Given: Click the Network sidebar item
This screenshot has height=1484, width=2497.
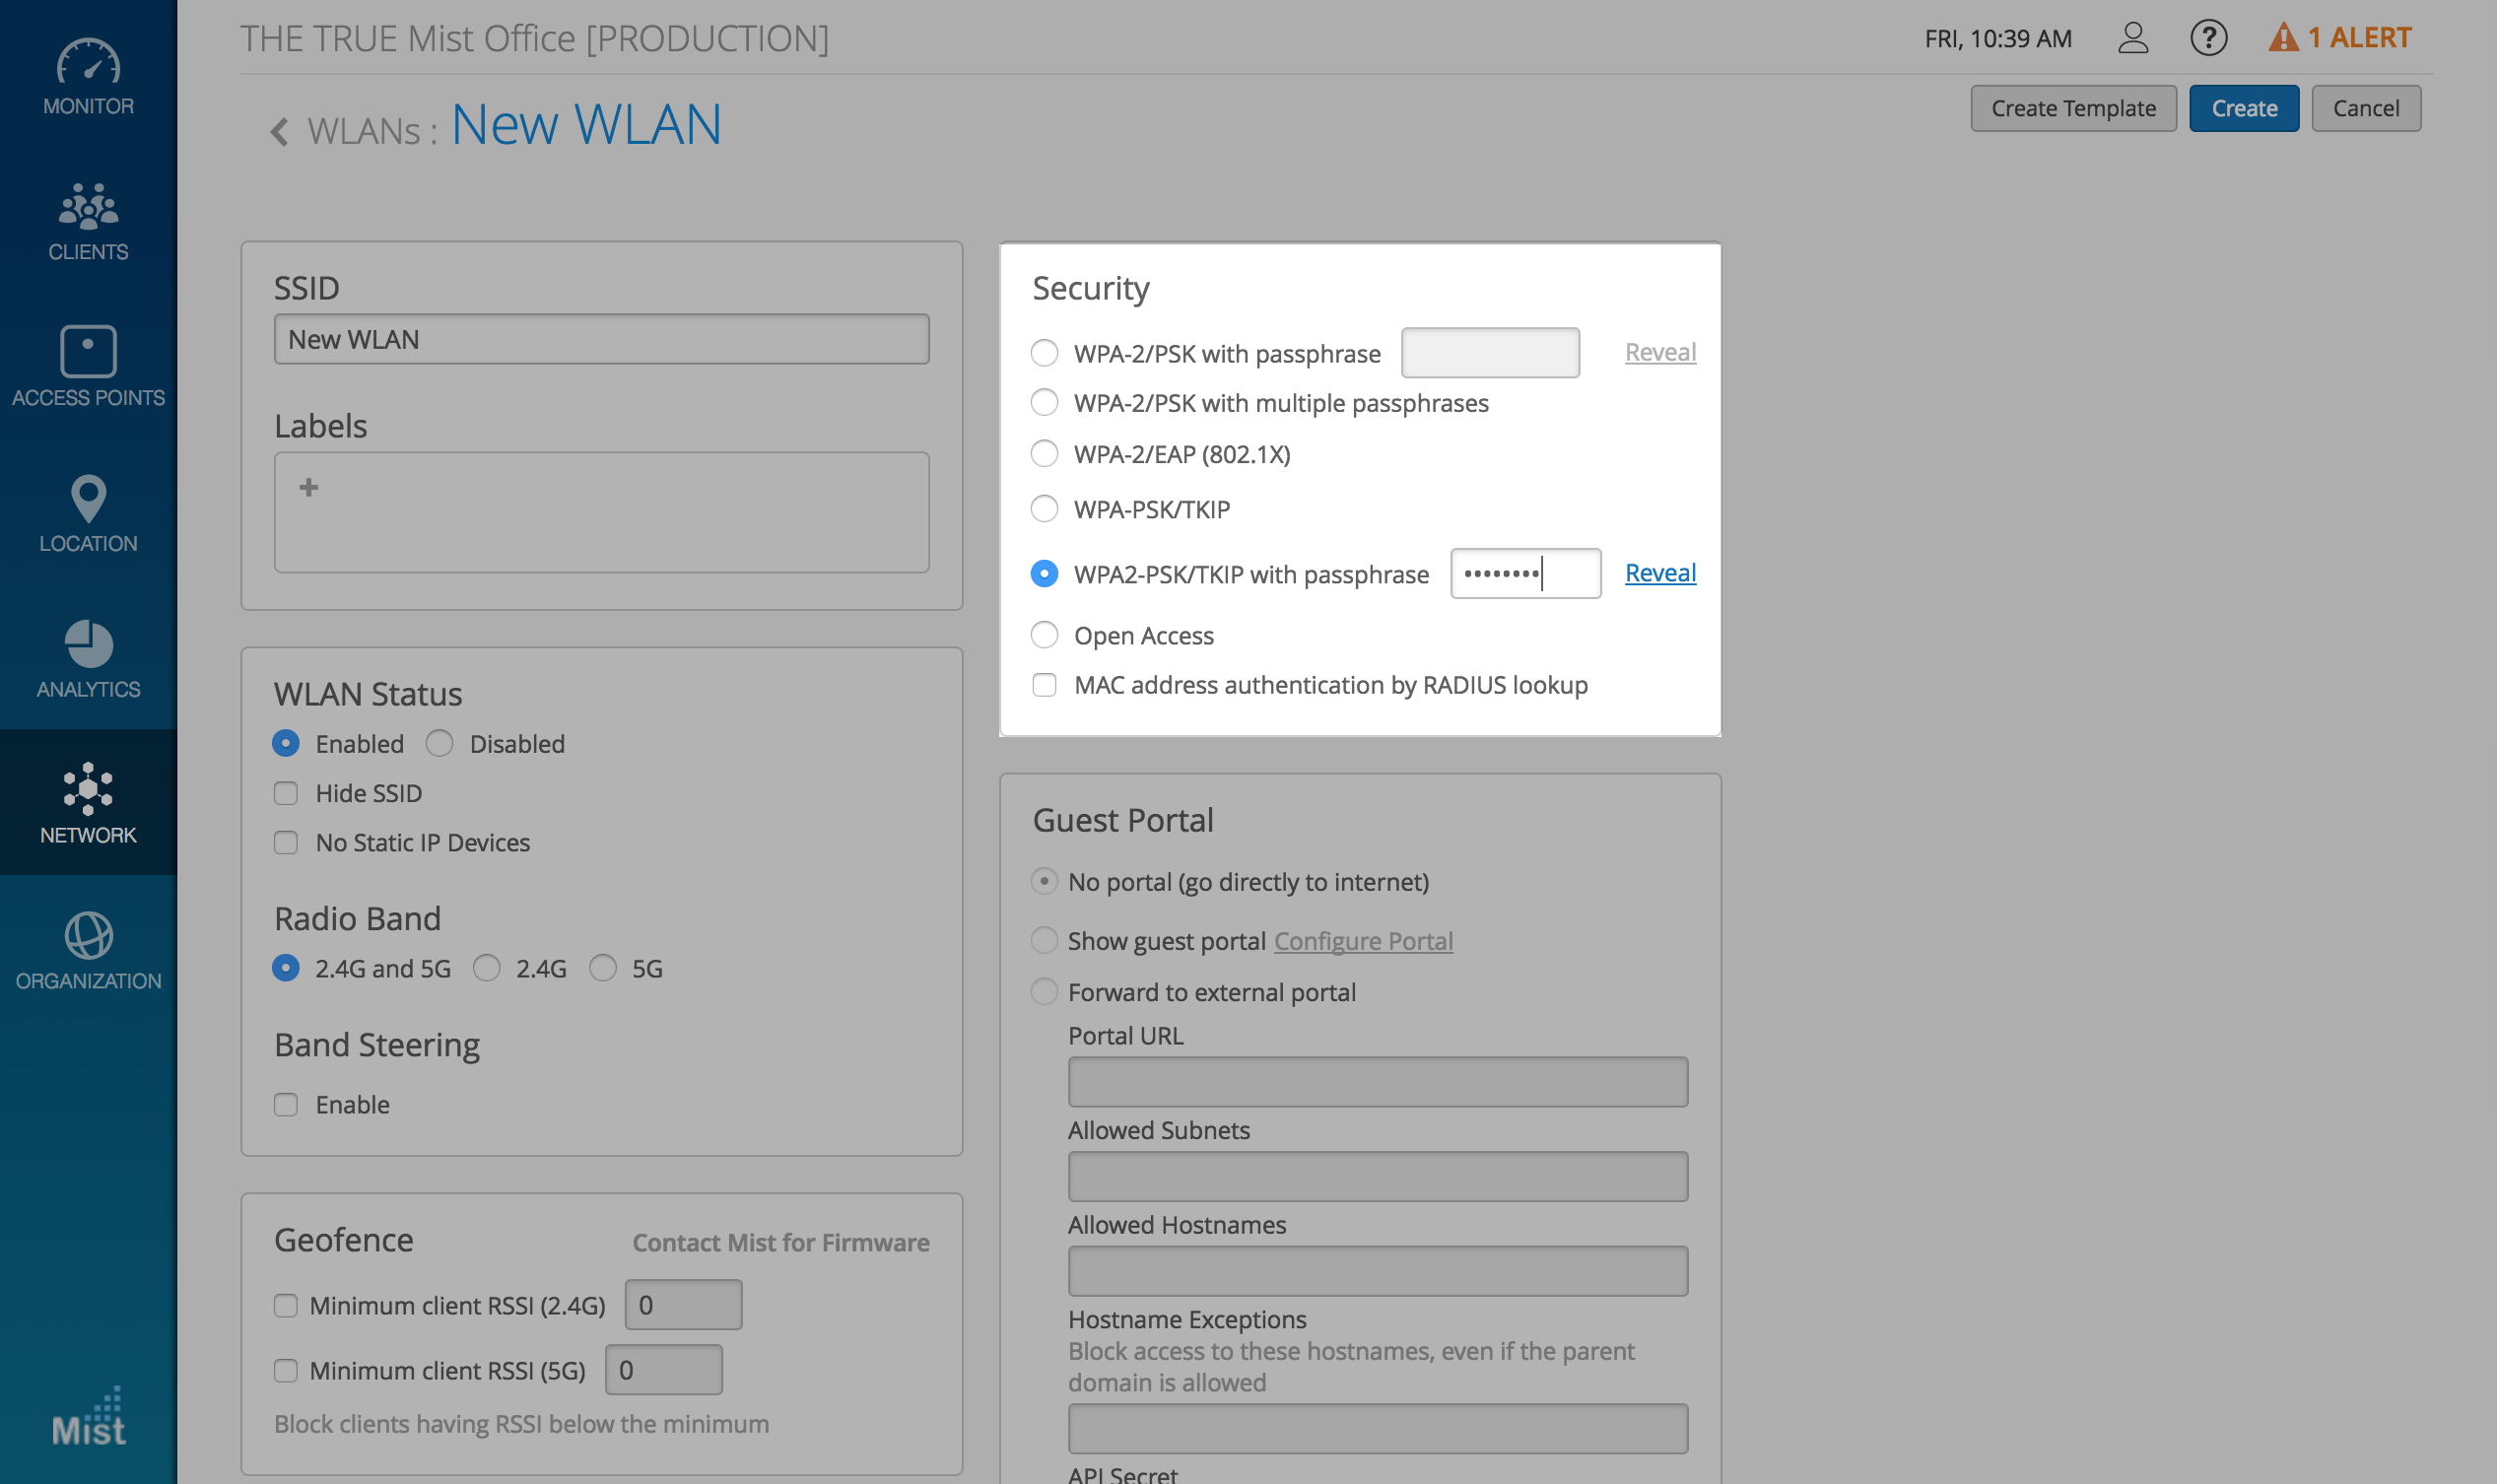Looking at the screenshot, I should [x=88, y=803].
